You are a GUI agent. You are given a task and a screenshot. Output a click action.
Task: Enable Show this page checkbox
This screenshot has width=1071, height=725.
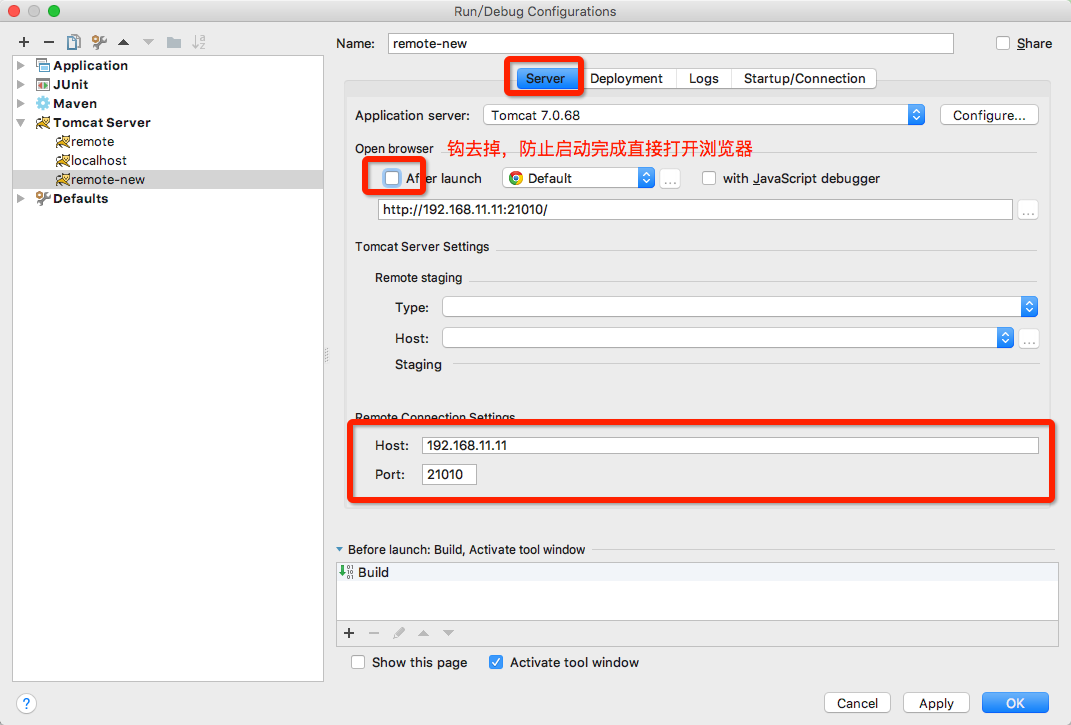[358, 662]
